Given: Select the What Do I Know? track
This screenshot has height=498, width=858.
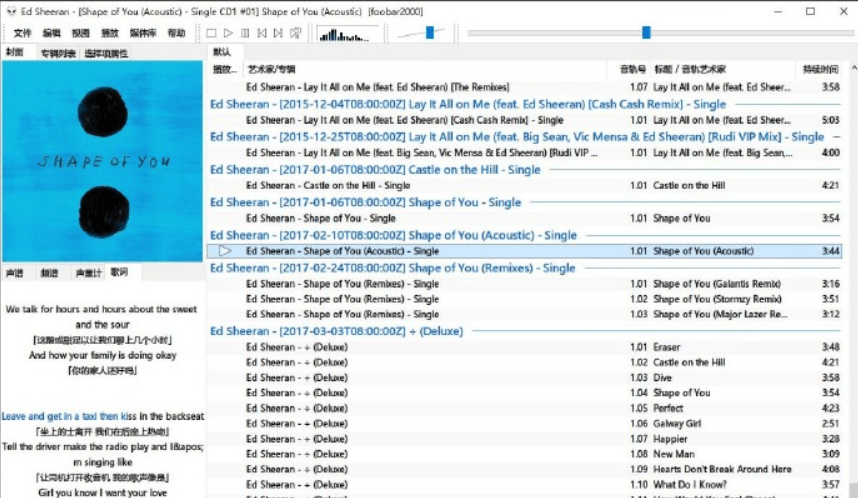Looking at the screenshot, I should pos(525,485).
